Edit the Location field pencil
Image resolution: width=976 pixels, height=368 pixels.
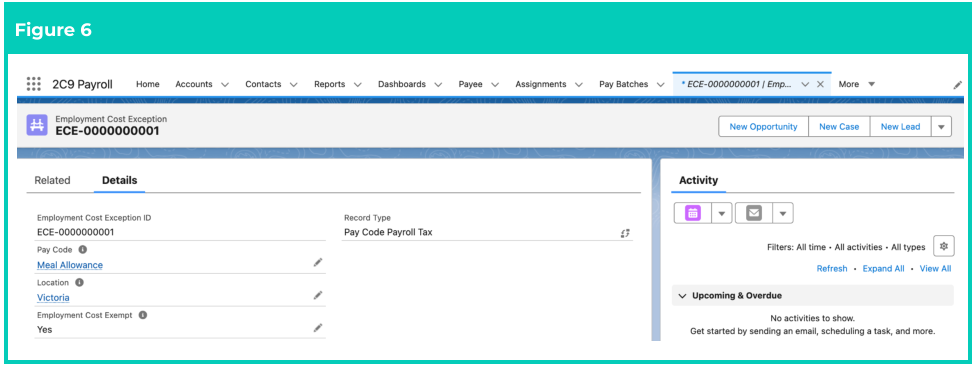[318, 295]
